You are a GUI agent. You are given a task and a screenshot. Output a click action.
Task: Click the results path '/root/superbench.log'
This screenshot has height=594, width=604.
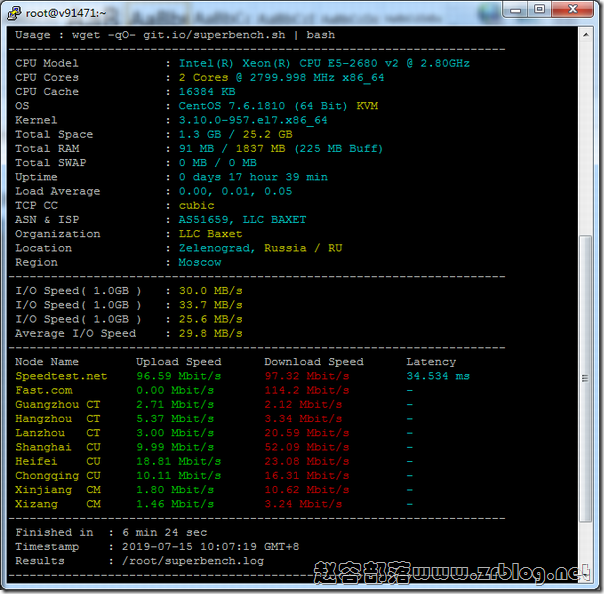point(193,560)
